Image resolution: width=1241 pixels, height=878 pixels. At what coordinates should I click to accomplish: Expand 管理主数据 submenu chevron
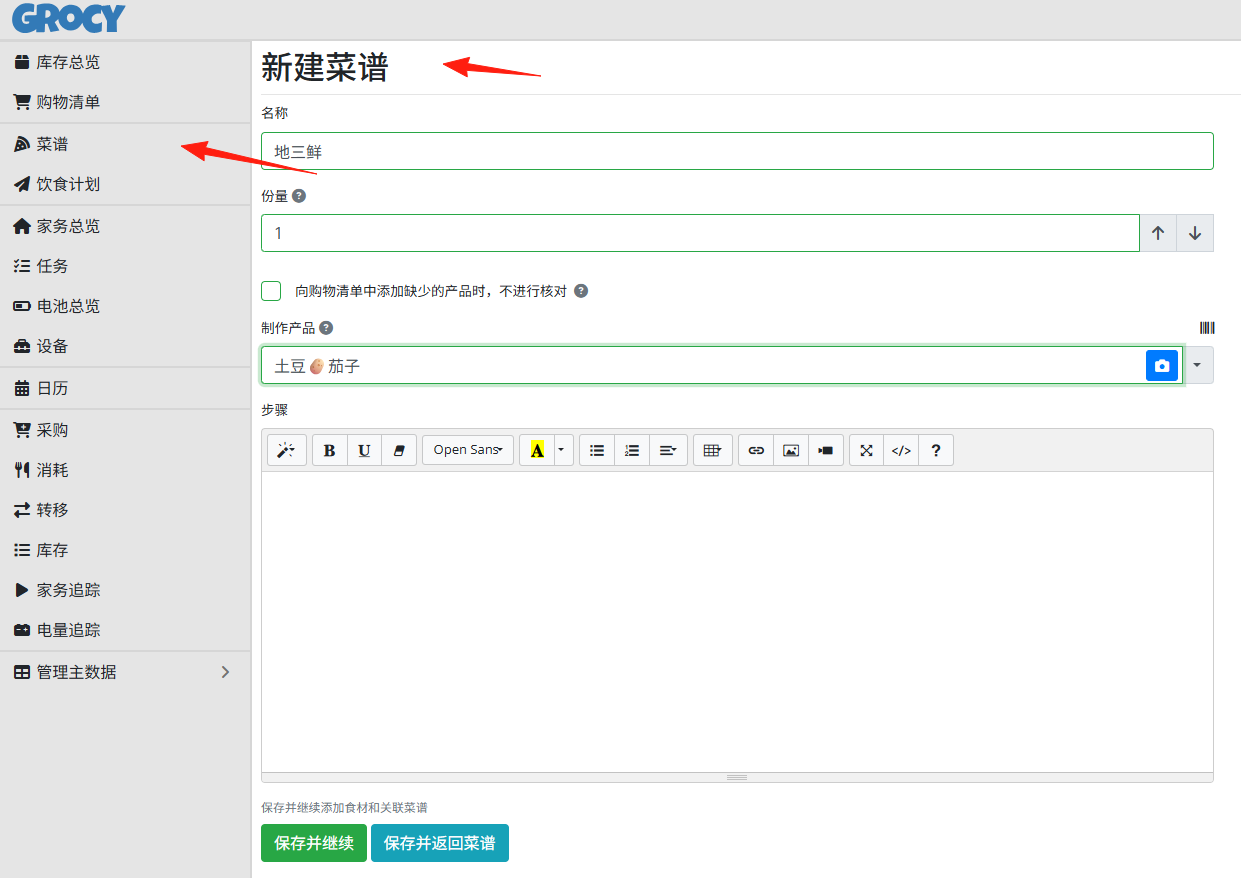tap(225, 672)
